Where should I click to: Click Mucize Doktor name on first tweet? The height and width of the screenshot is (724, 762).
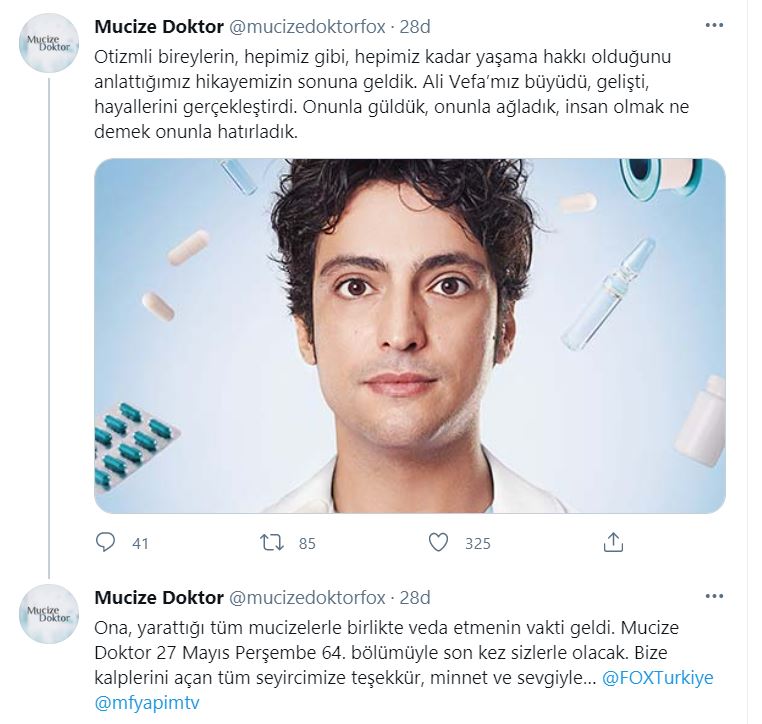point(158,26)
